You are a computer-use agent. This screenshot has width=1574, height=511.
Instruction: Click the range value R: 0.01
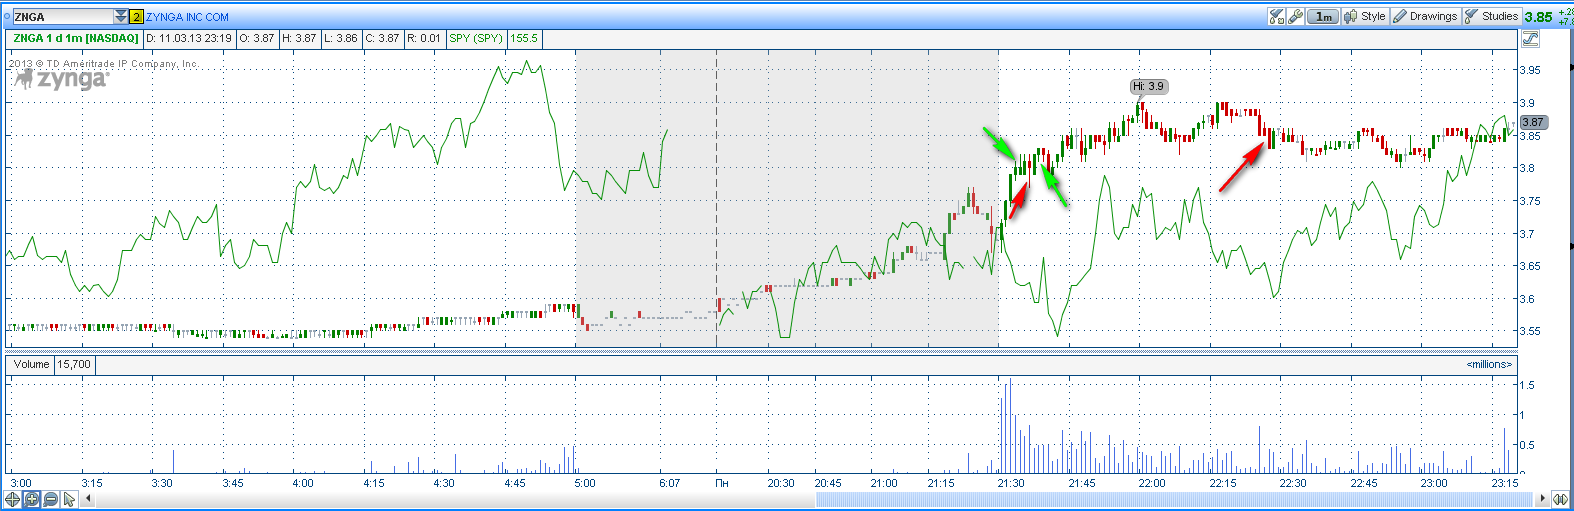[424, 38]
